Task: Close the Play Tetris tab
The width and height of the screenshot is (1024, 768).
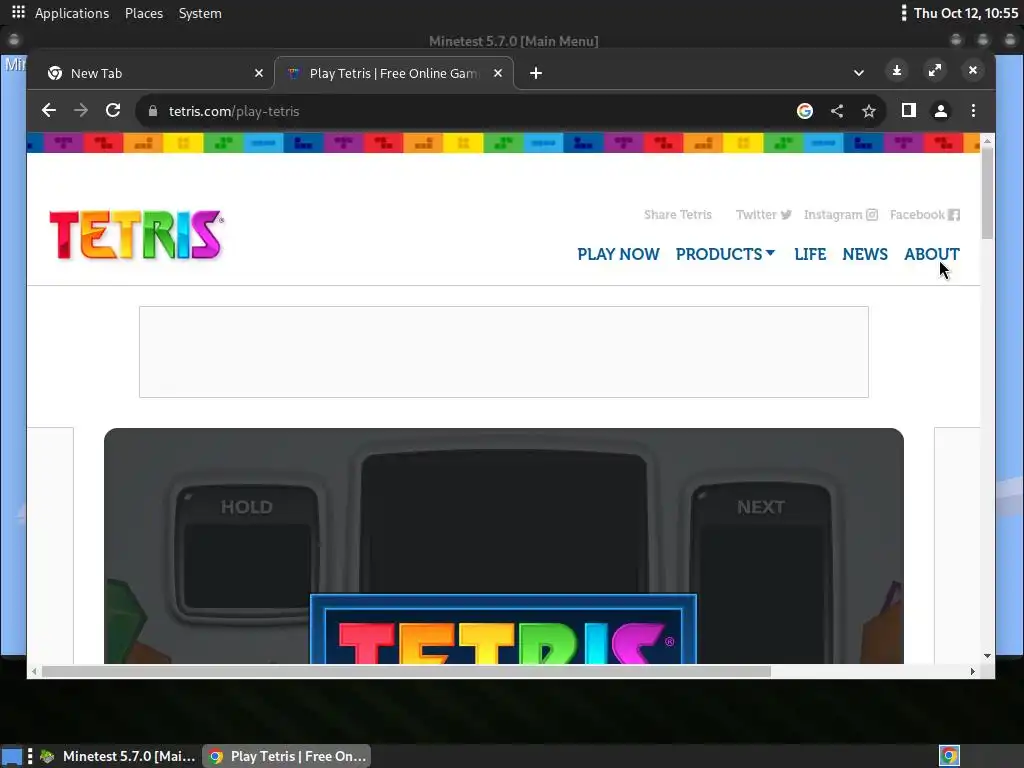Action: point(498,73)
